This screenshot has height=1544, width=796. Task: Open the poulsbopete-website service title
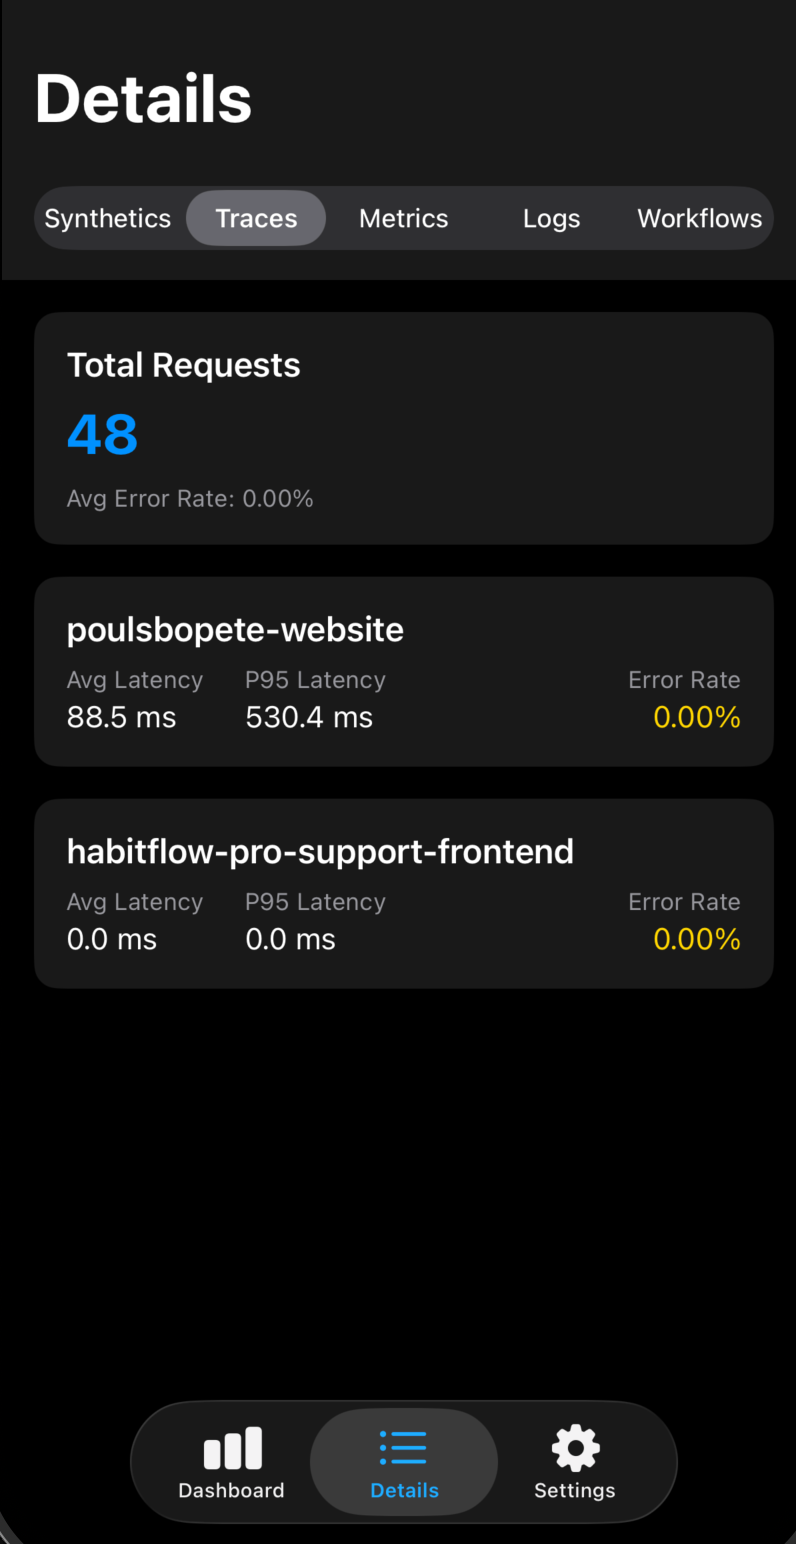point(235,629)
